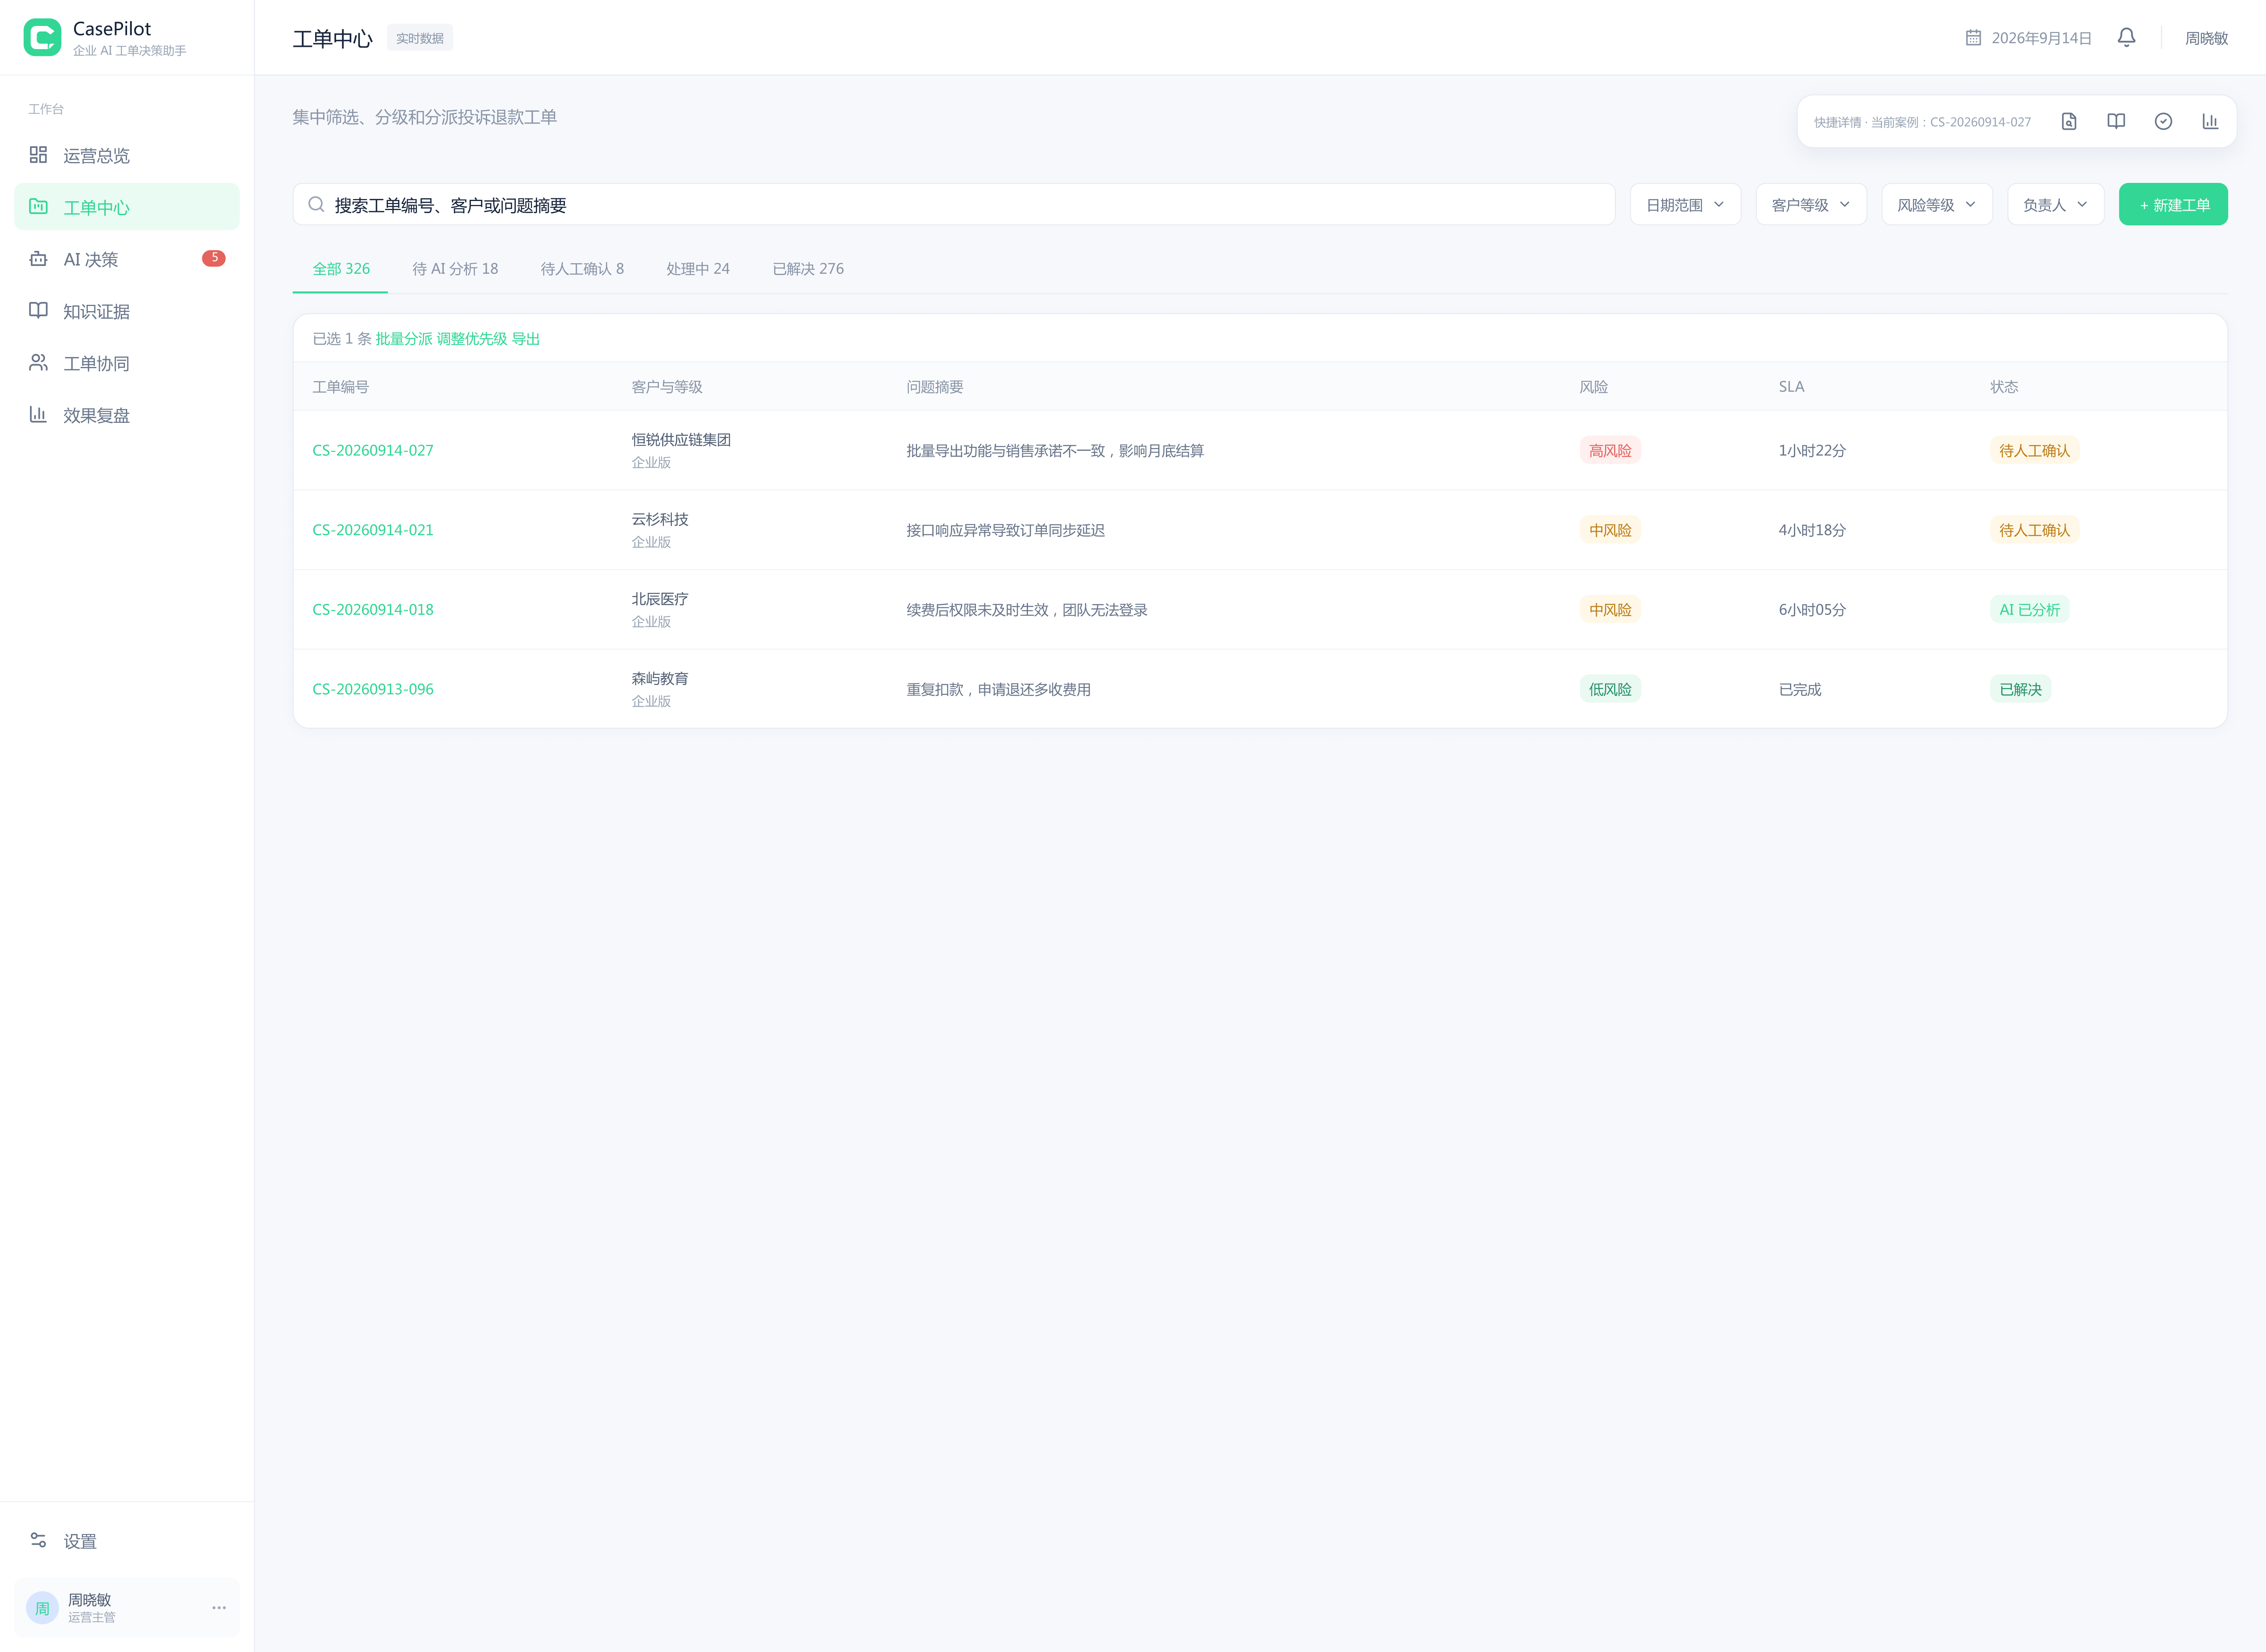Show the 已解决 276 tab
This screenshot has width=2266, height=1652.
(808, 269)
